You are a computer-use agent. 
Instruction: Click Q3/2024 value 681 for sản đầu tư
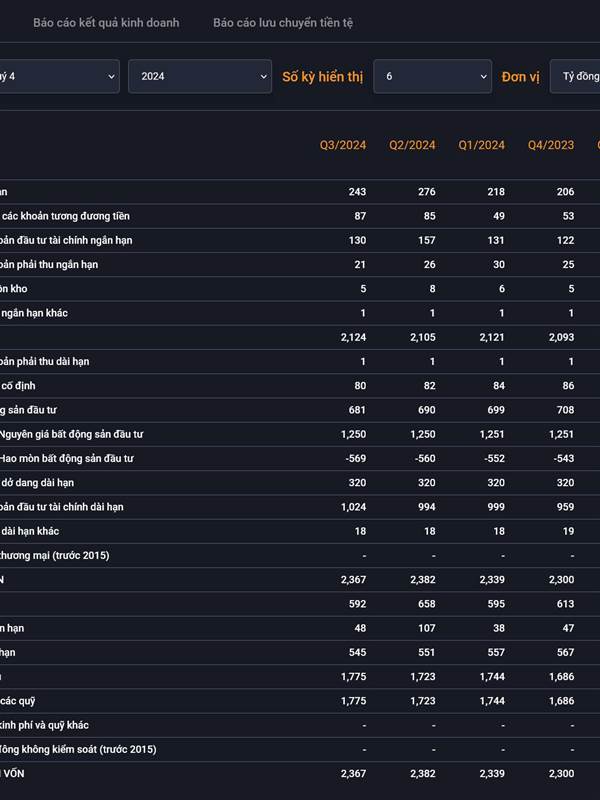[x=357, y=410]
